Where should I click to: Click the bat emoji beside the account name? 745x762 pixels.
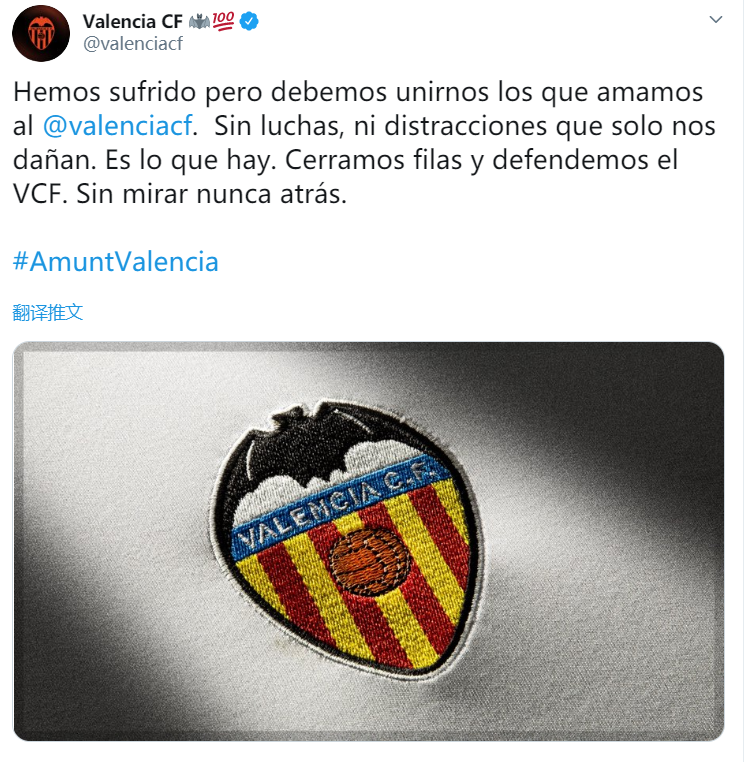(x=199, y=21)
